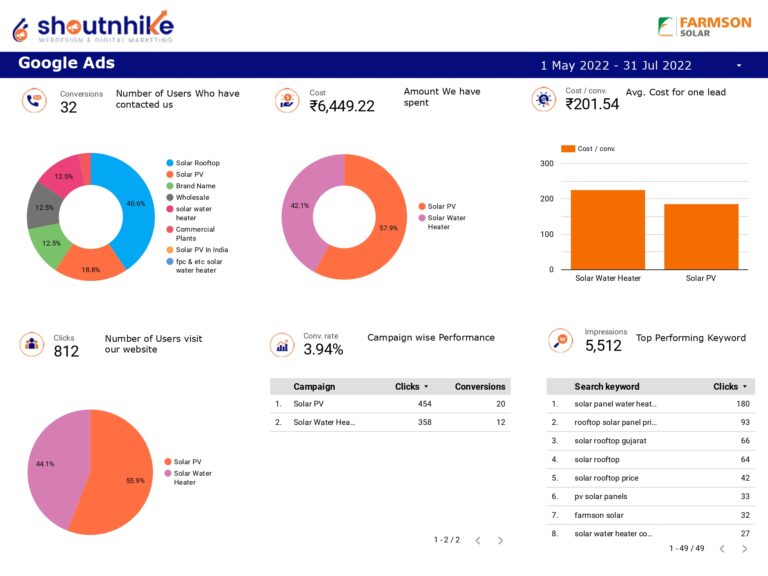Image resolution: width=768 pixels, height=576 pixels.
Task: Toggle Brand Name legend entry
Action: click(195, 186)
